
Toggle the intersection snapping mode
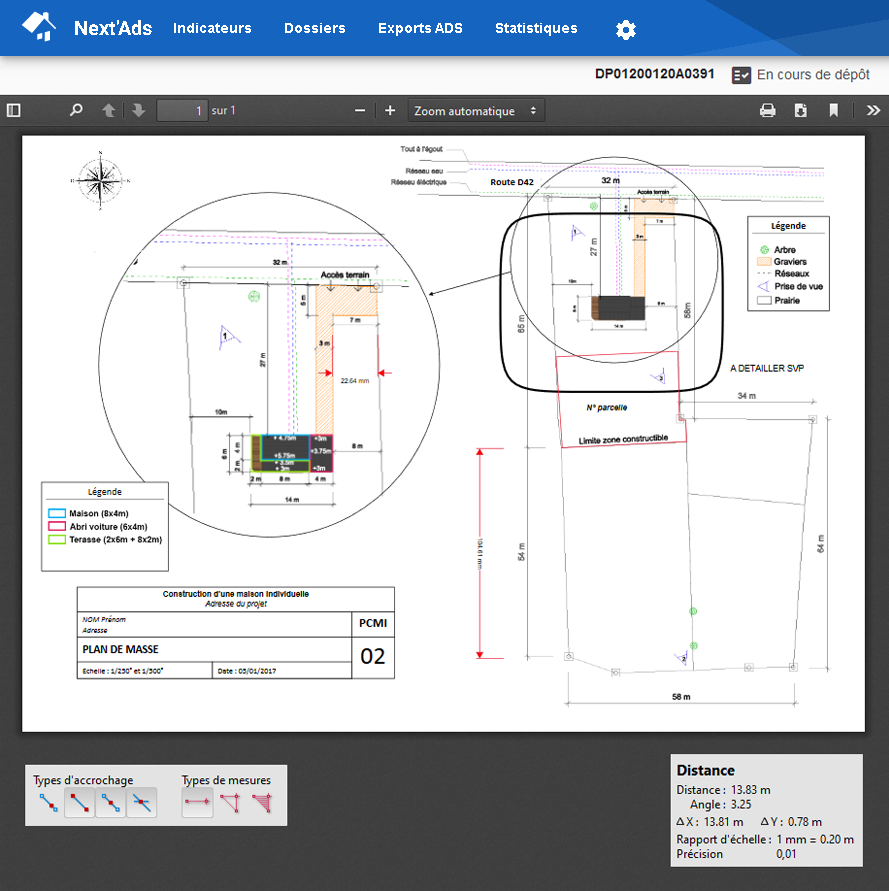pos(142,802)
